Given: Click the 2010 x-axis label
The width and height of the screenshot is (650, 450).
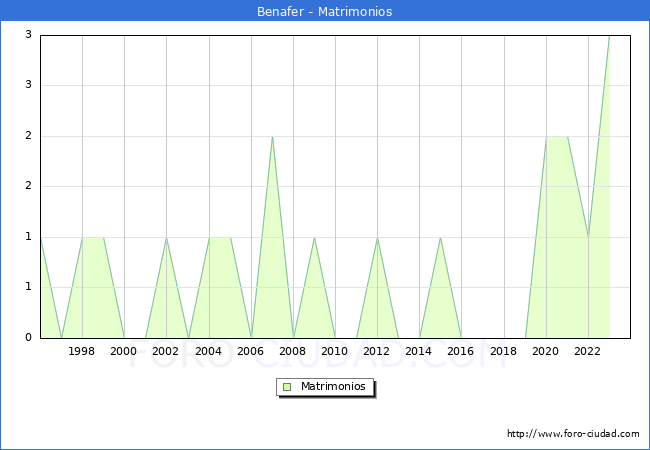Looking at the screenshot, I should pos(335,351).
